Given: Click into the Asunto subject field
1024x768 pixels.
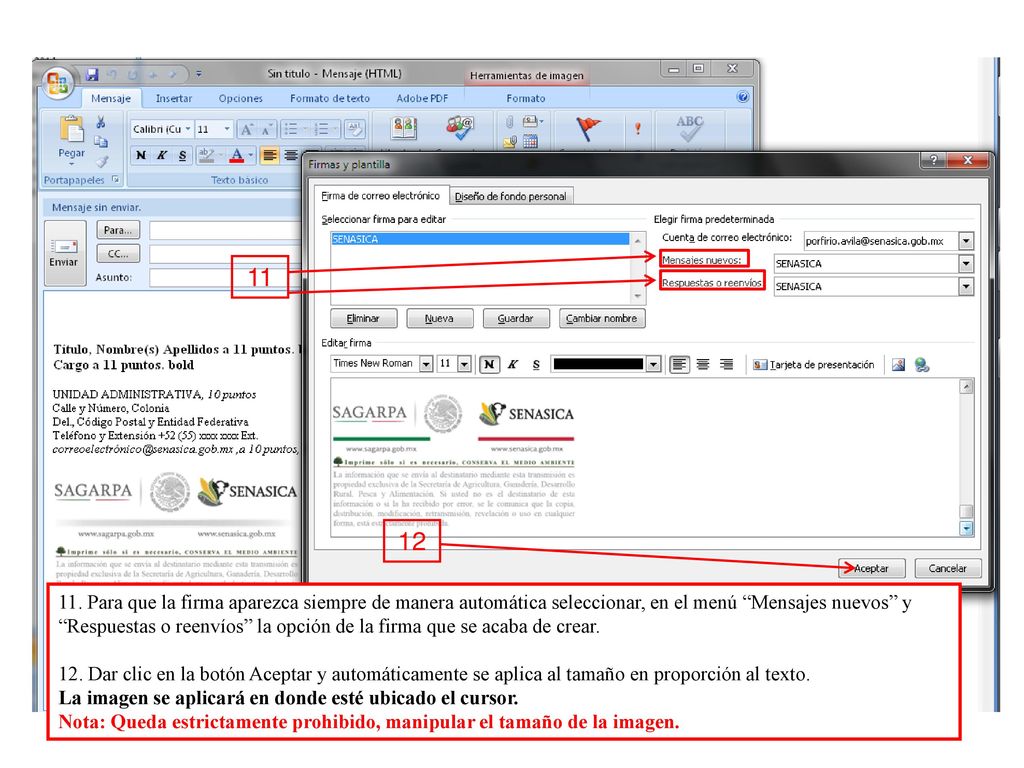Looking at the screenshot, I should pyautogui.click(x=226, y=278).
